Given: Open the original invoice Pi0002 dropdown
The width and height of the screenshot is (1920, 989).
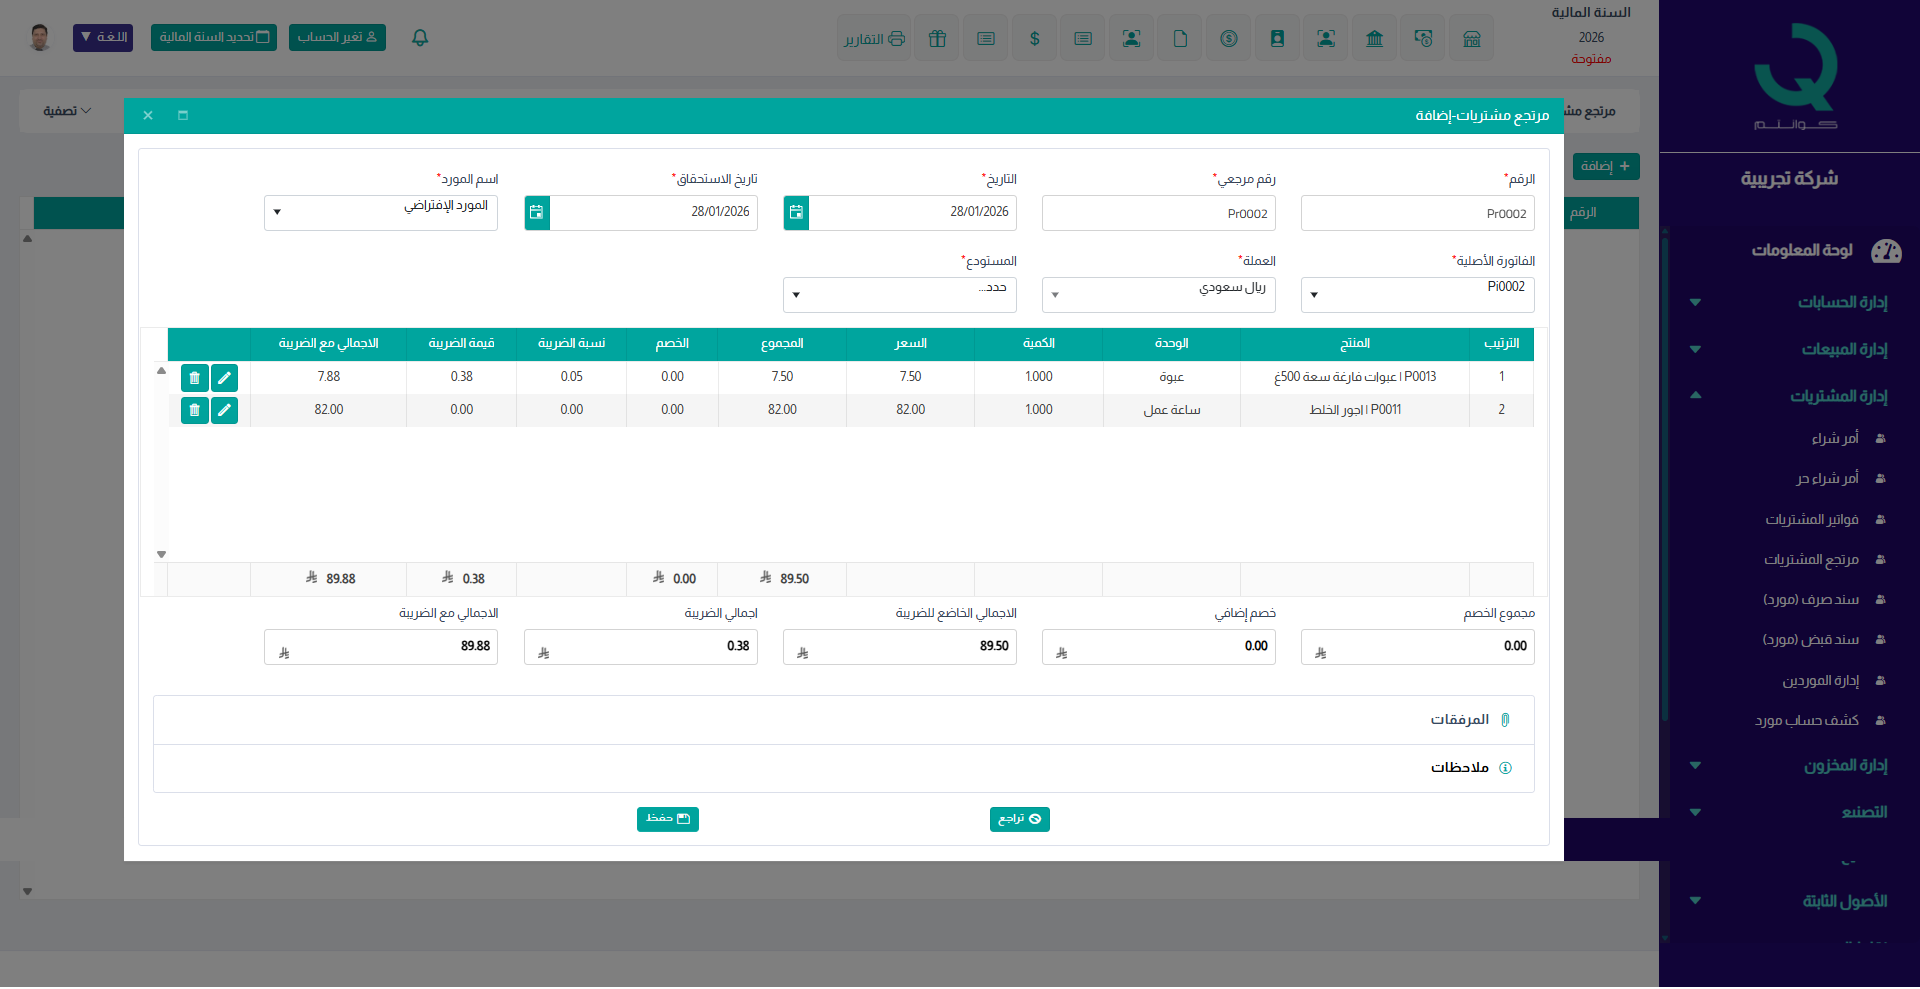Looking at the screenshot, I should 1417,294.
